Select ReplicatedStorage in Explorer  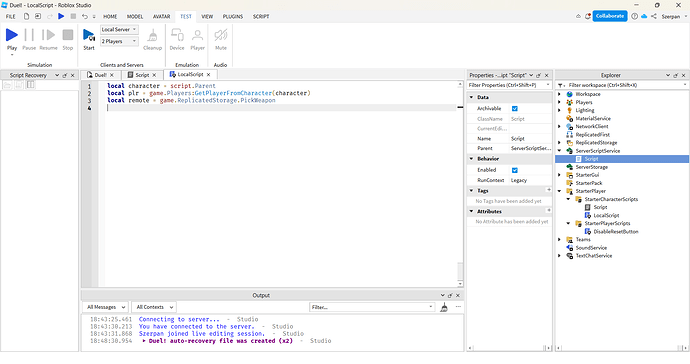pos(596,143)
